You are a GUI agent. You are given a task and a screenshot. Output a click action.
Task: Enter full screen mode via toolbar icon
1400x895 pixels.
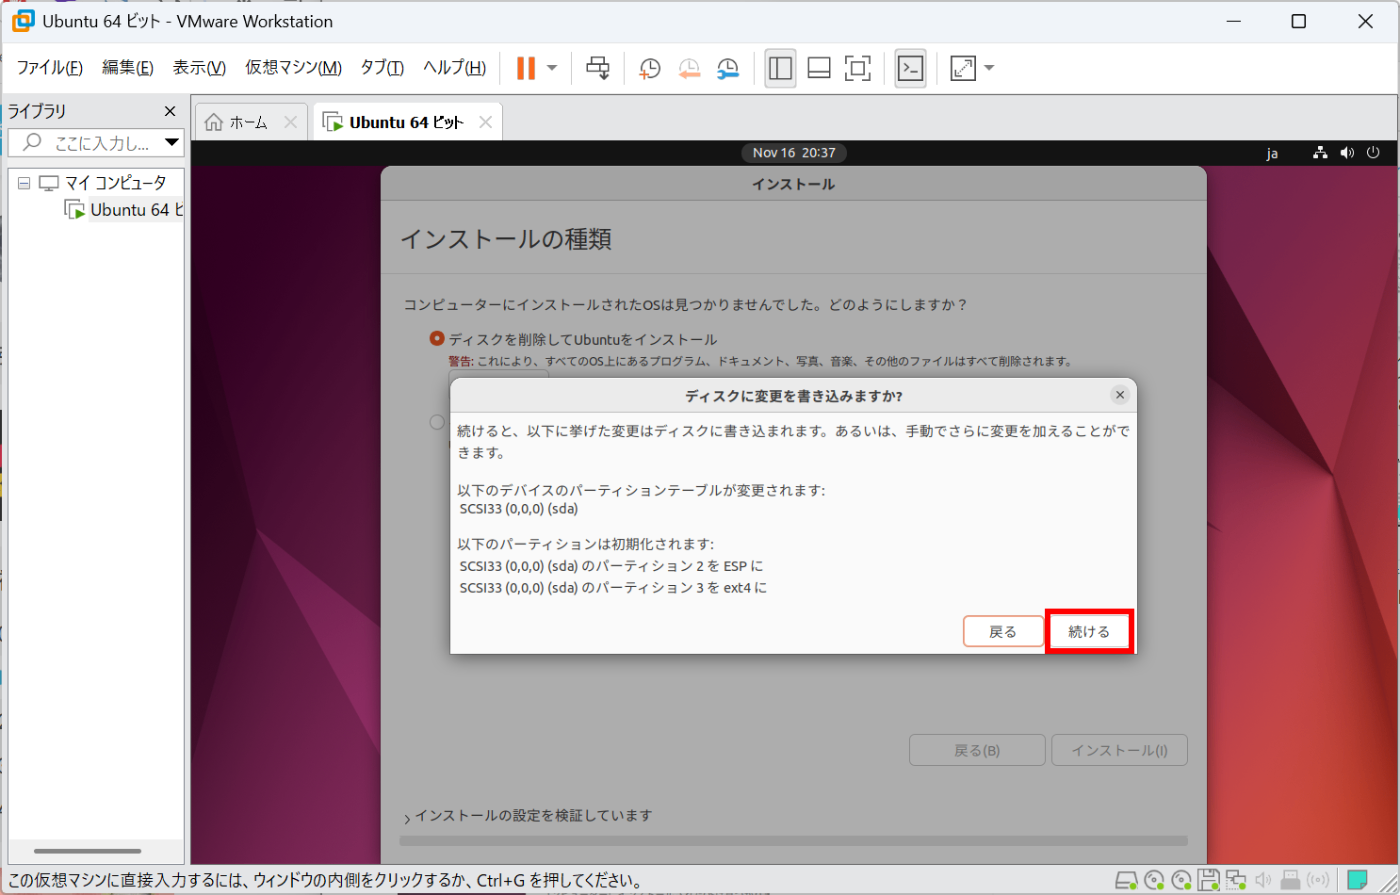[858, 68]
